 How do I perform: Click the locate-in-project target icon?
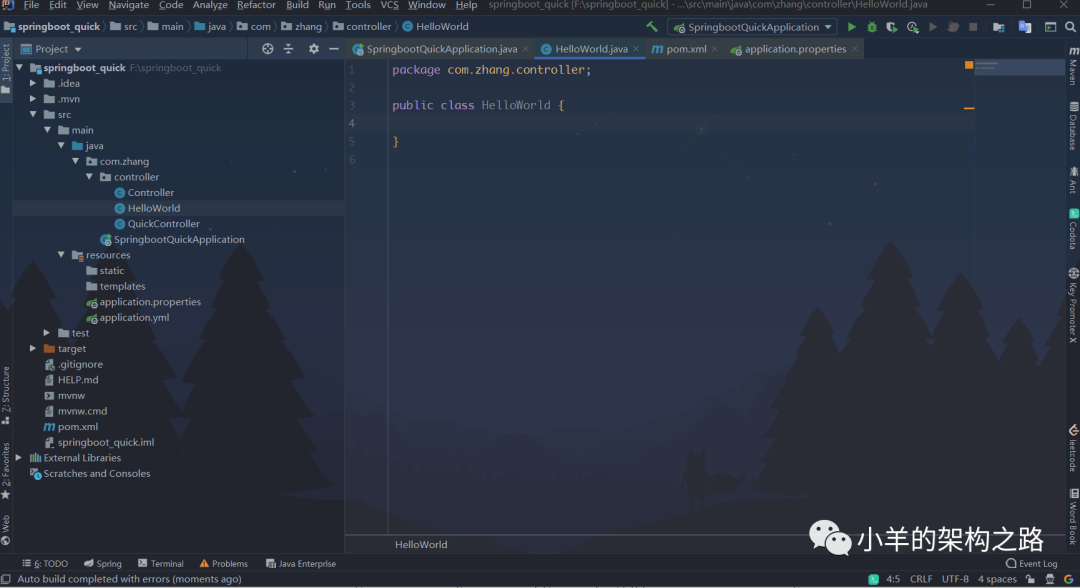(x=268, y=49)
